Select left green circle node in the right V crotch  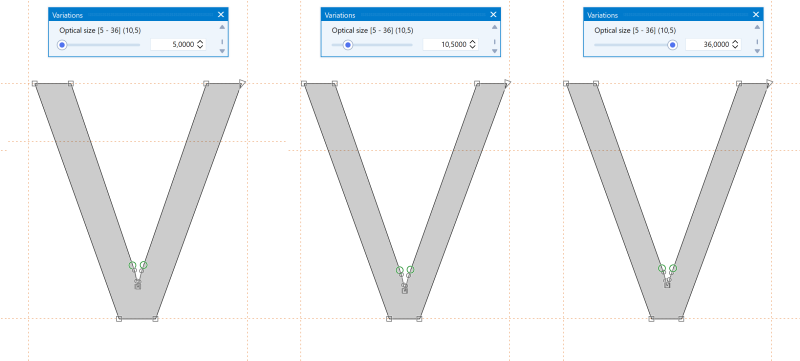662,268
